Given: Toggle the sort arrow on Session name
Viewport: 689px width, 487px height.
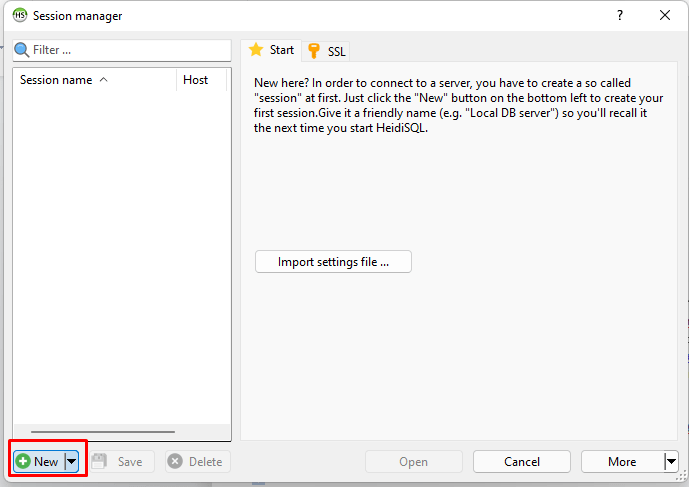Looking at the screenshot, I should tap(104, 80).
